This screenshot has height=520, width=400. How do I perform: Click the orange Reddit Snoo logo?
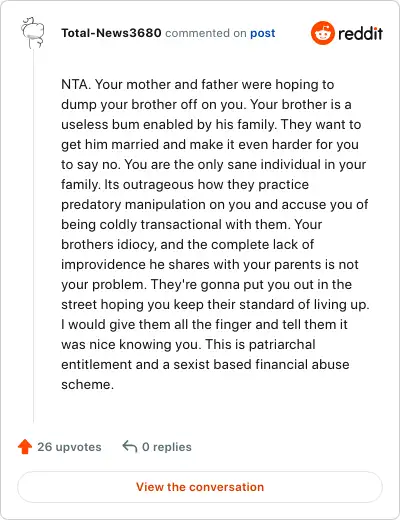pyautogui.click(x=322, y=33)
